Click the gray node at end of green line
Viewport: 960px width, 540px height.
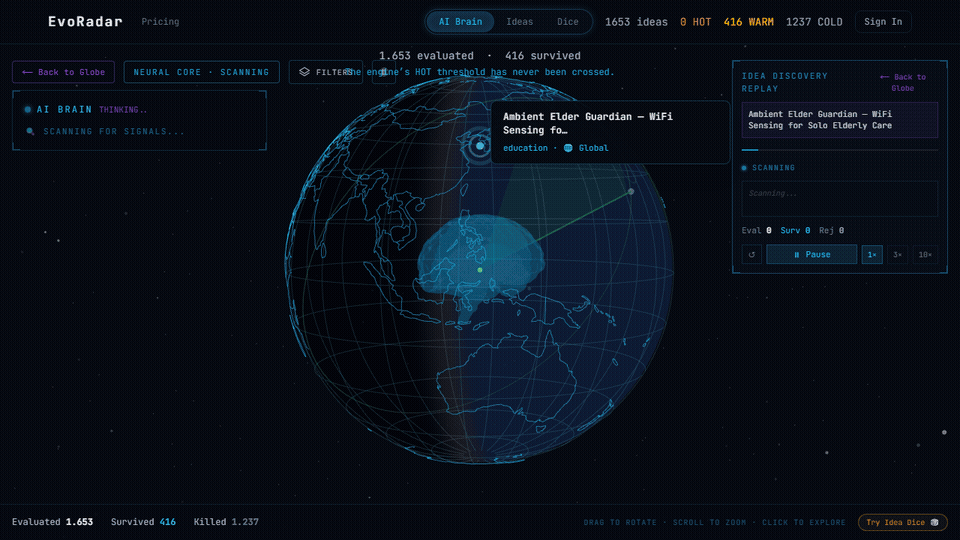(x=631, y=191)
